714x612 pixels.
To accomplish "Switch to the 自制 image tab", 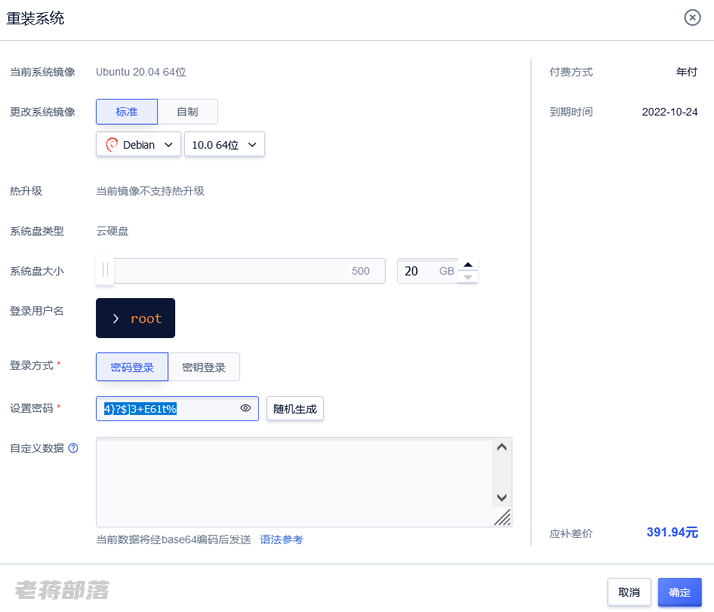I will point(188,112).
